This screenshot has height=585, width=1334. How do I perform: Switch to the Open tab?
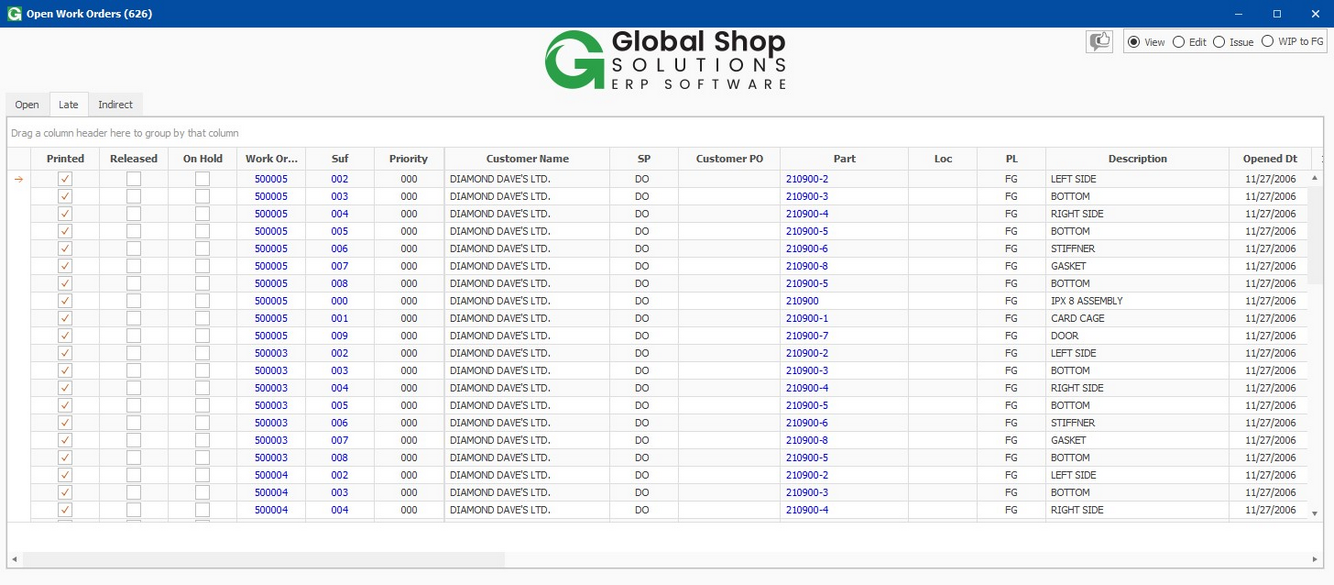[27, 105]
